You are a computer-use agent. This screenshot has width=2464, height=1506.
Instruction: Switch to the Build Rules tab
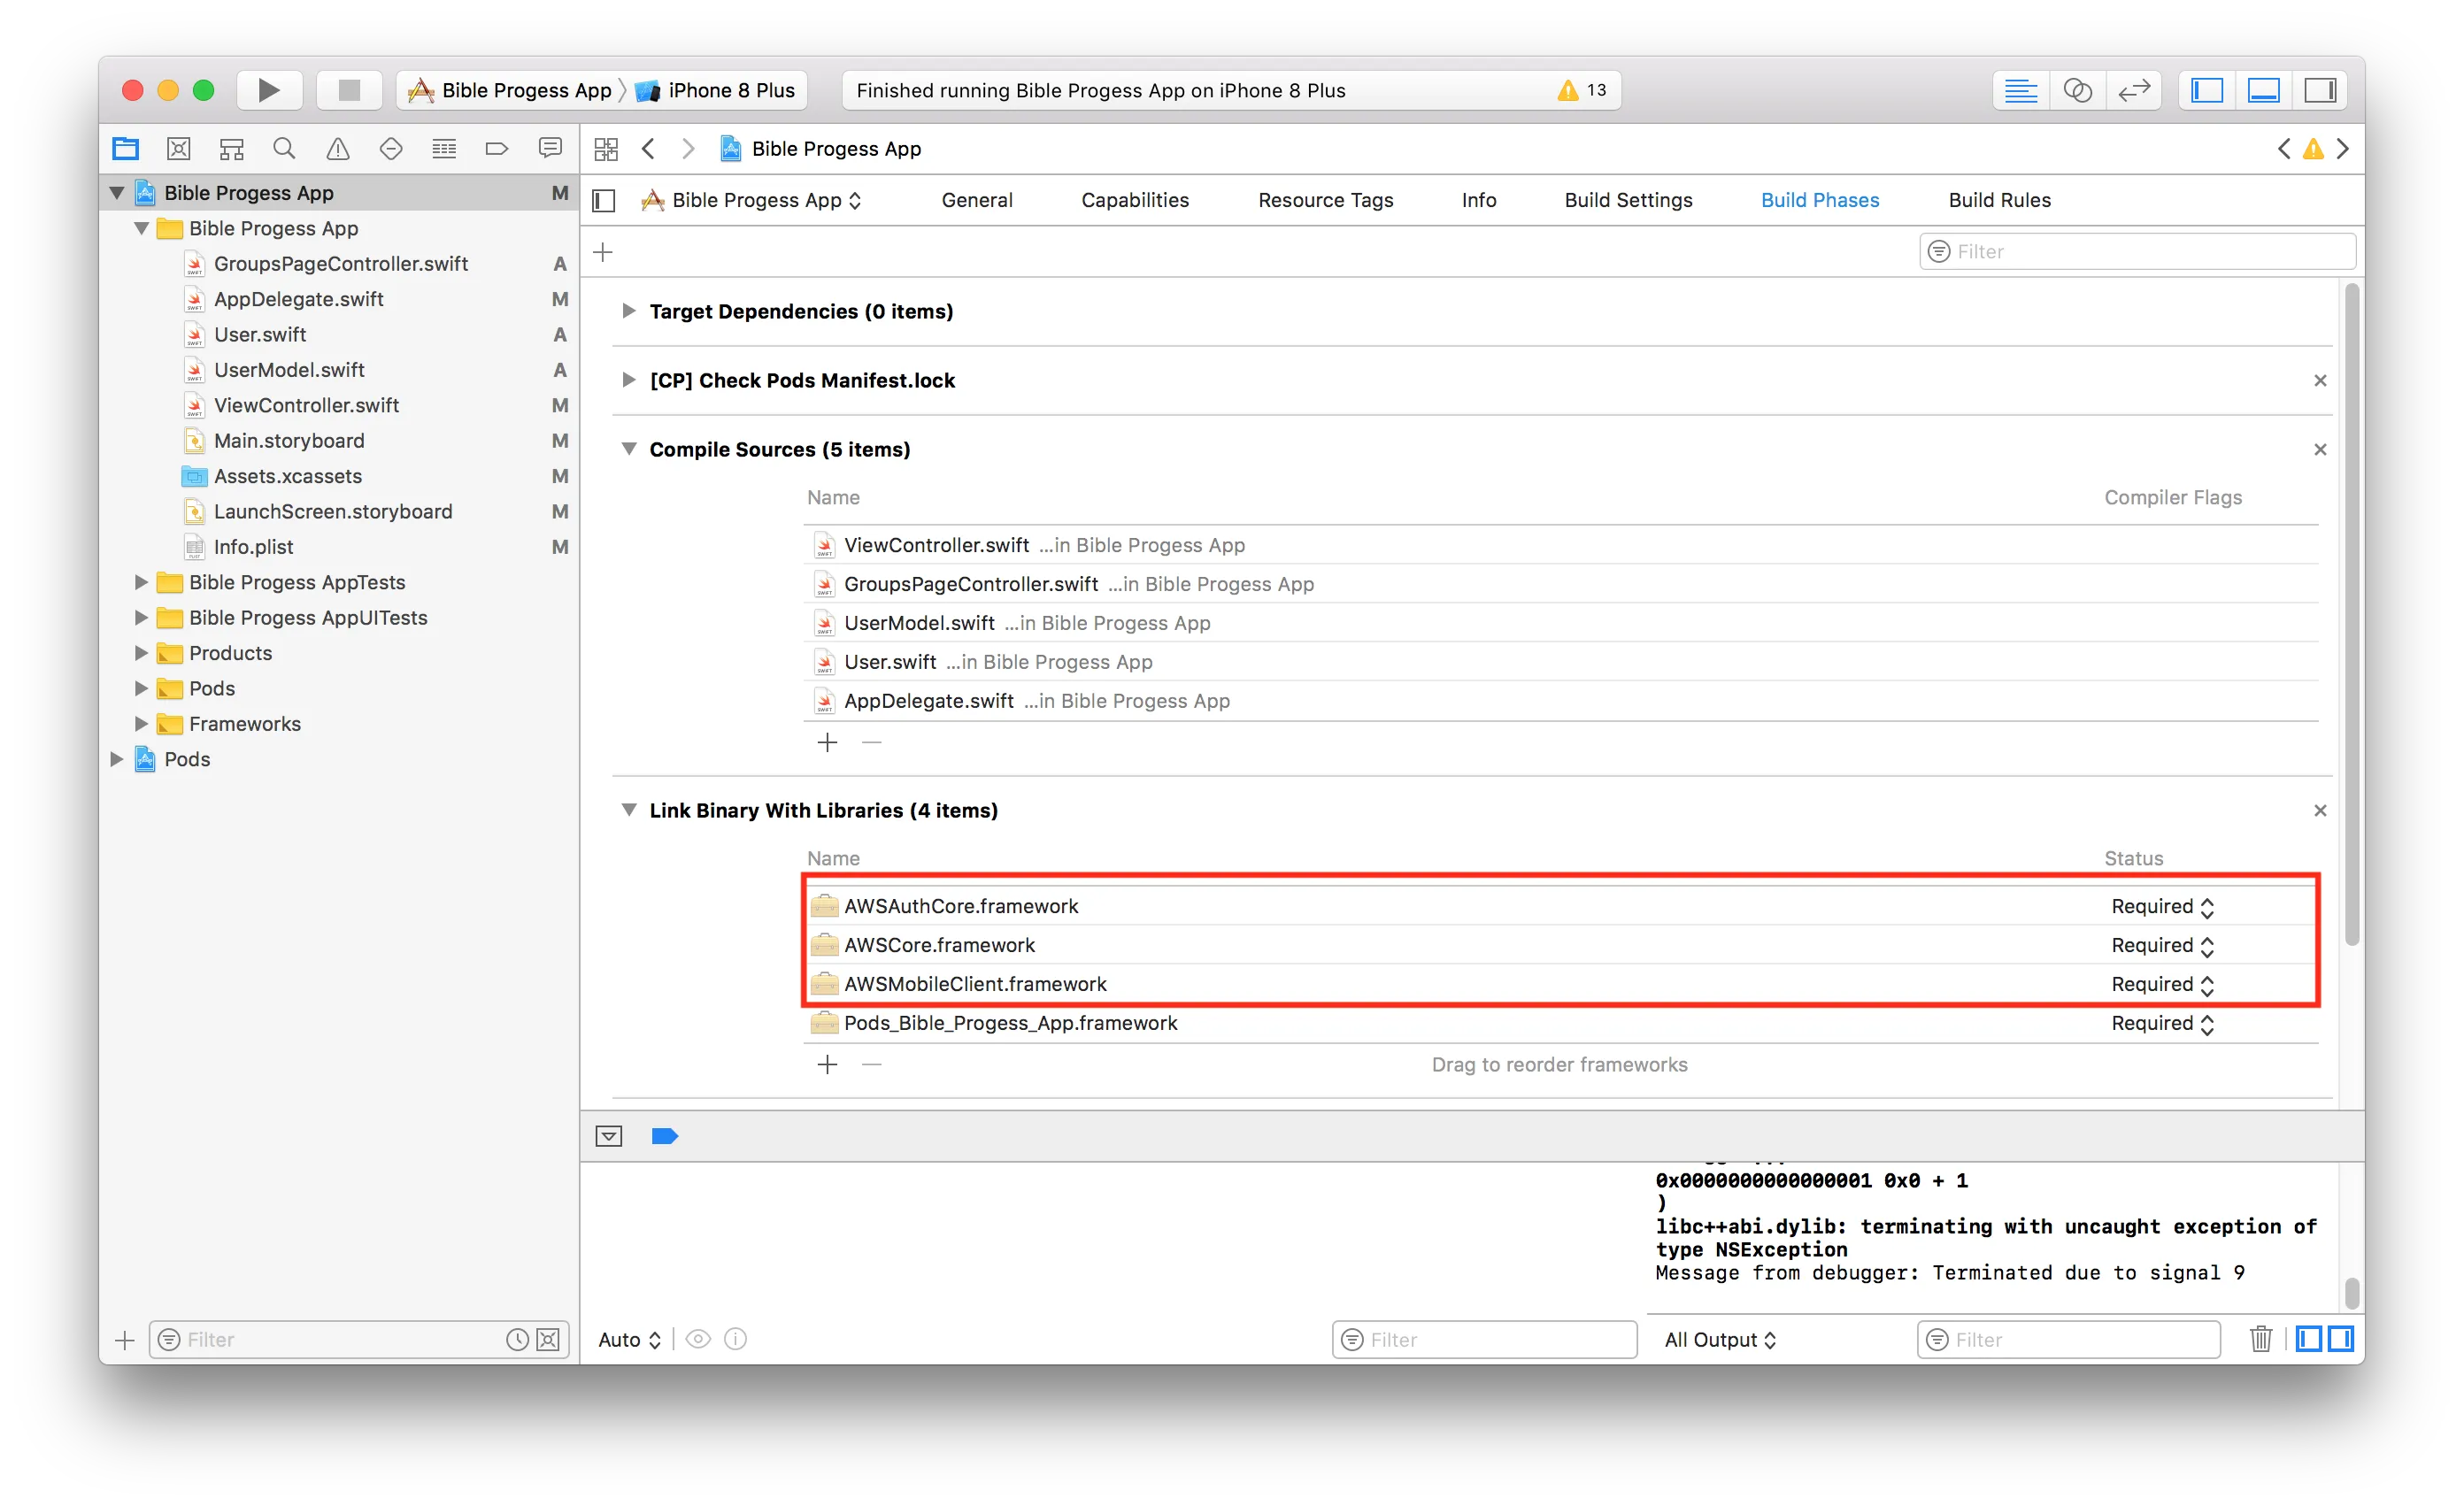(x=2000, y=200)
